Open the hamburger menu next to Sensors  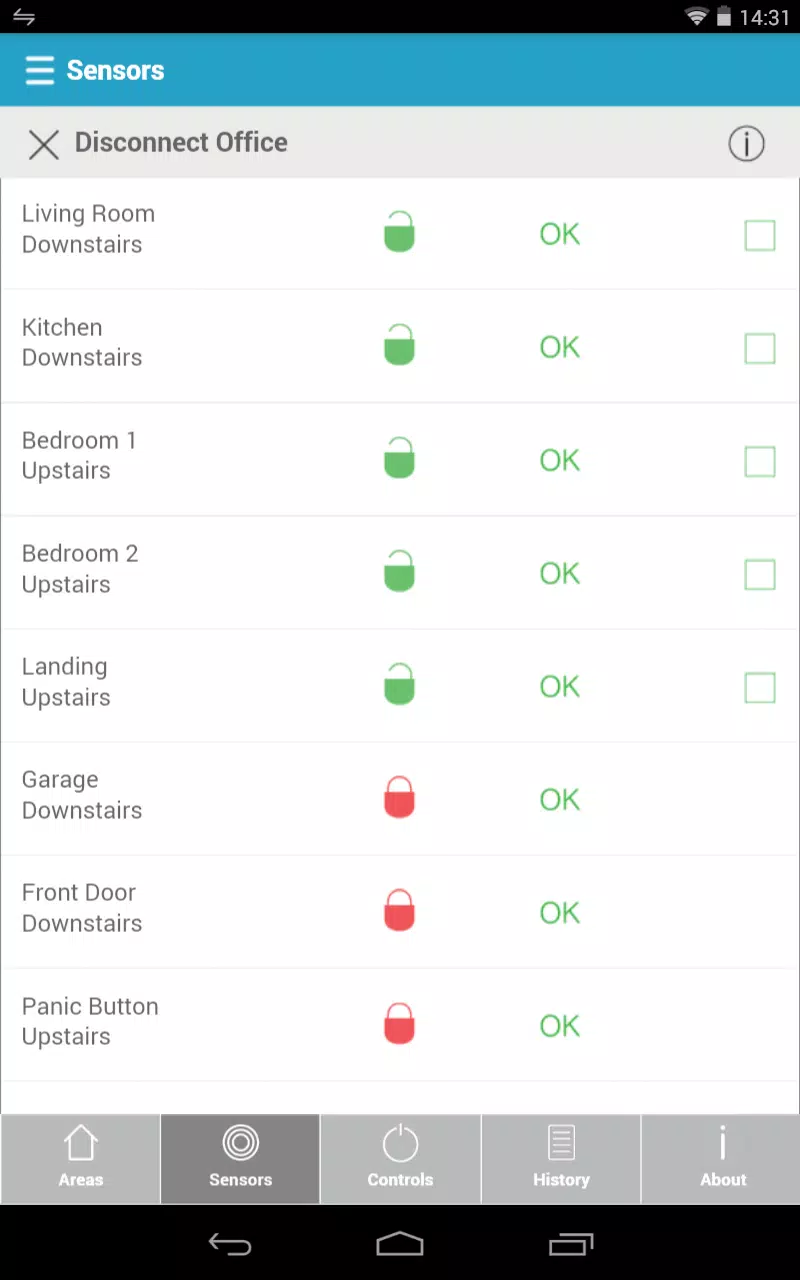(x=40, y=70)
